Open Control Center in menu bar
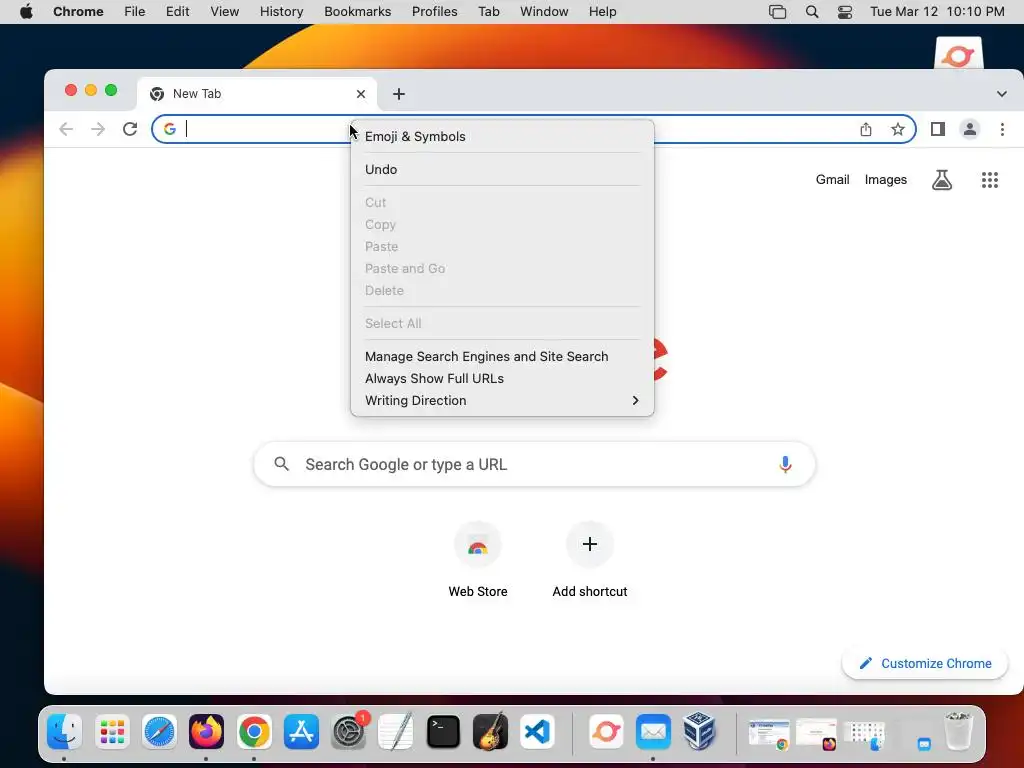 (x=844, y=12)
